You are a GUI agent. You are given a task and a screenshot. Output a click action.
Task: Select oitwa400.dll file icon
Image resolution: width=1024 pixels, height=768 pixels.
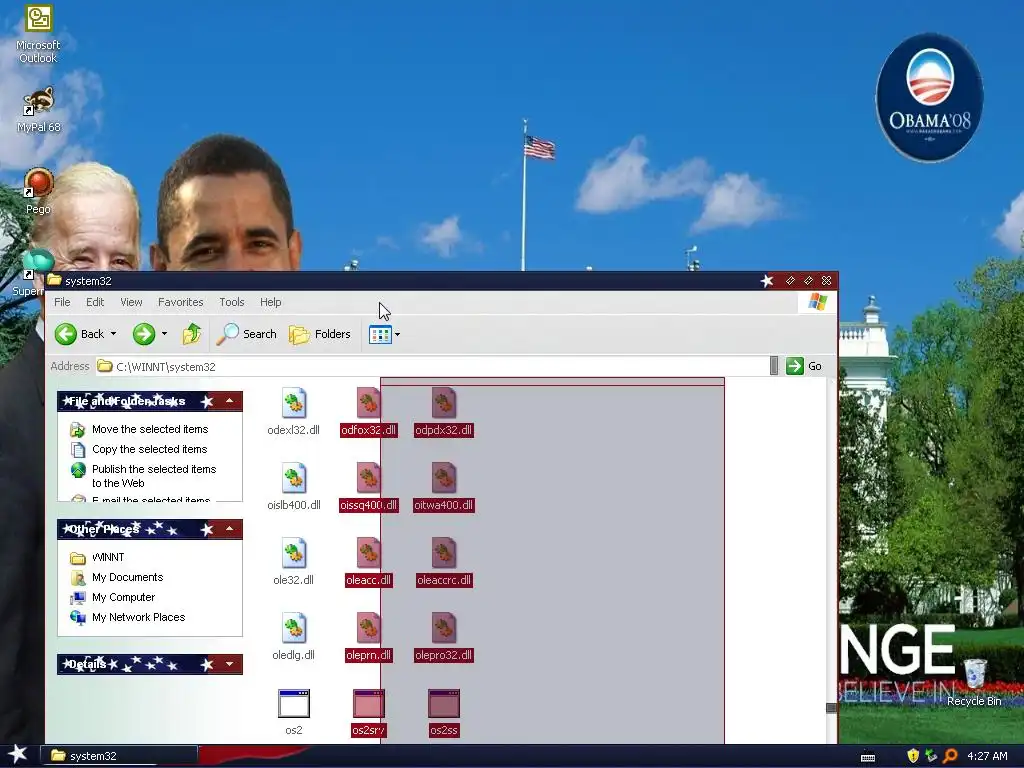443,477
